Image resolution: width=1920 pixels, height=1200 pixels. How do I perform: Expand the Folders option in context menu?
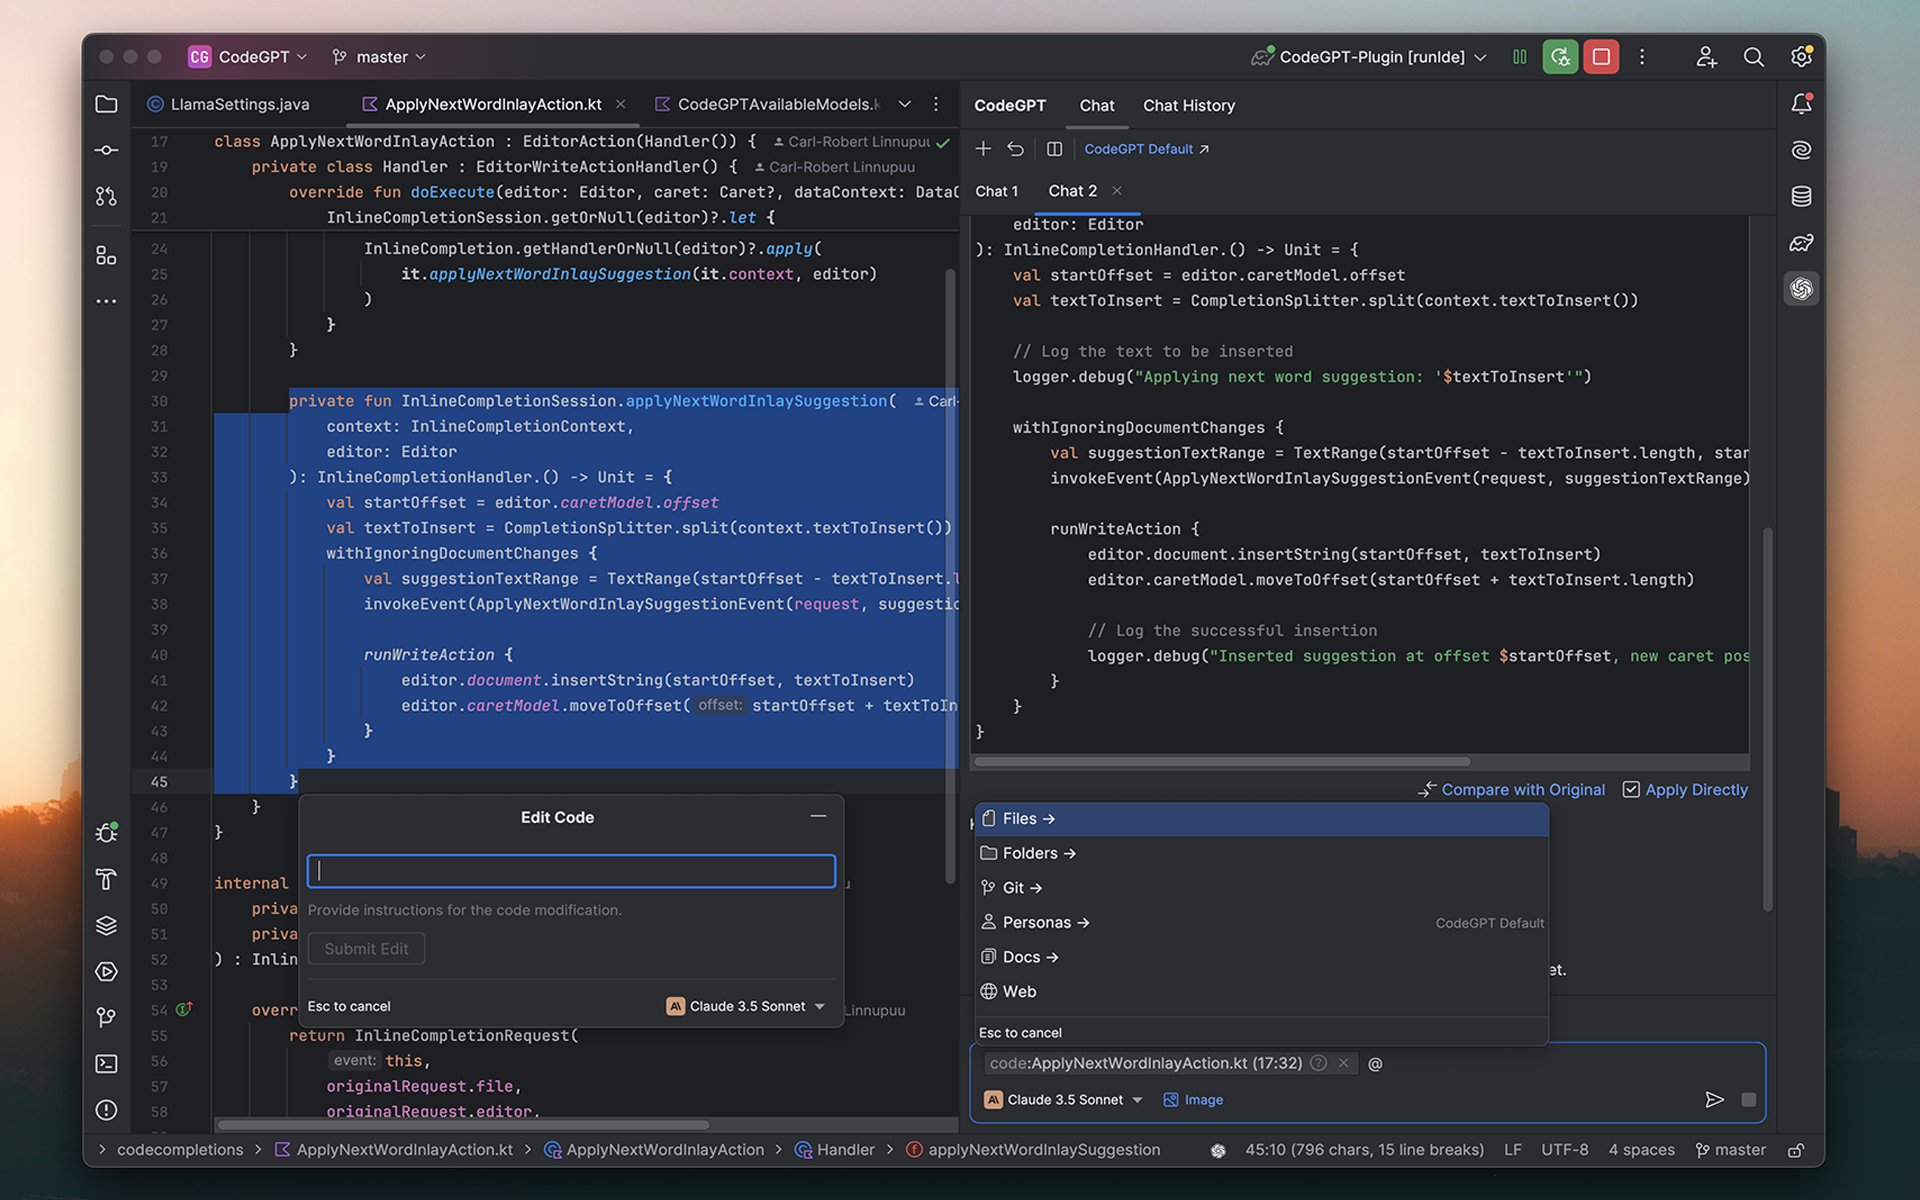tap(1037, 853)
